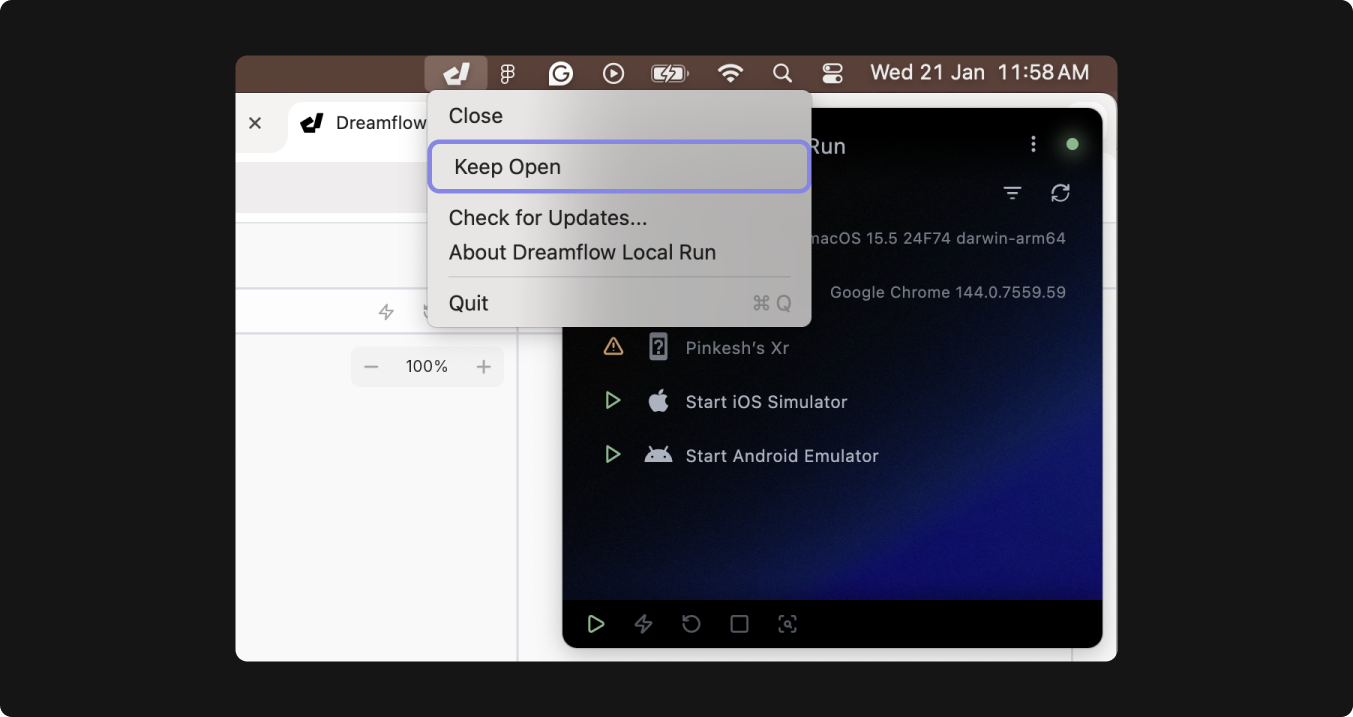This screenshot has height=717, width=1353.
Task: Start the Android Emulator
Action: (781, 456)
